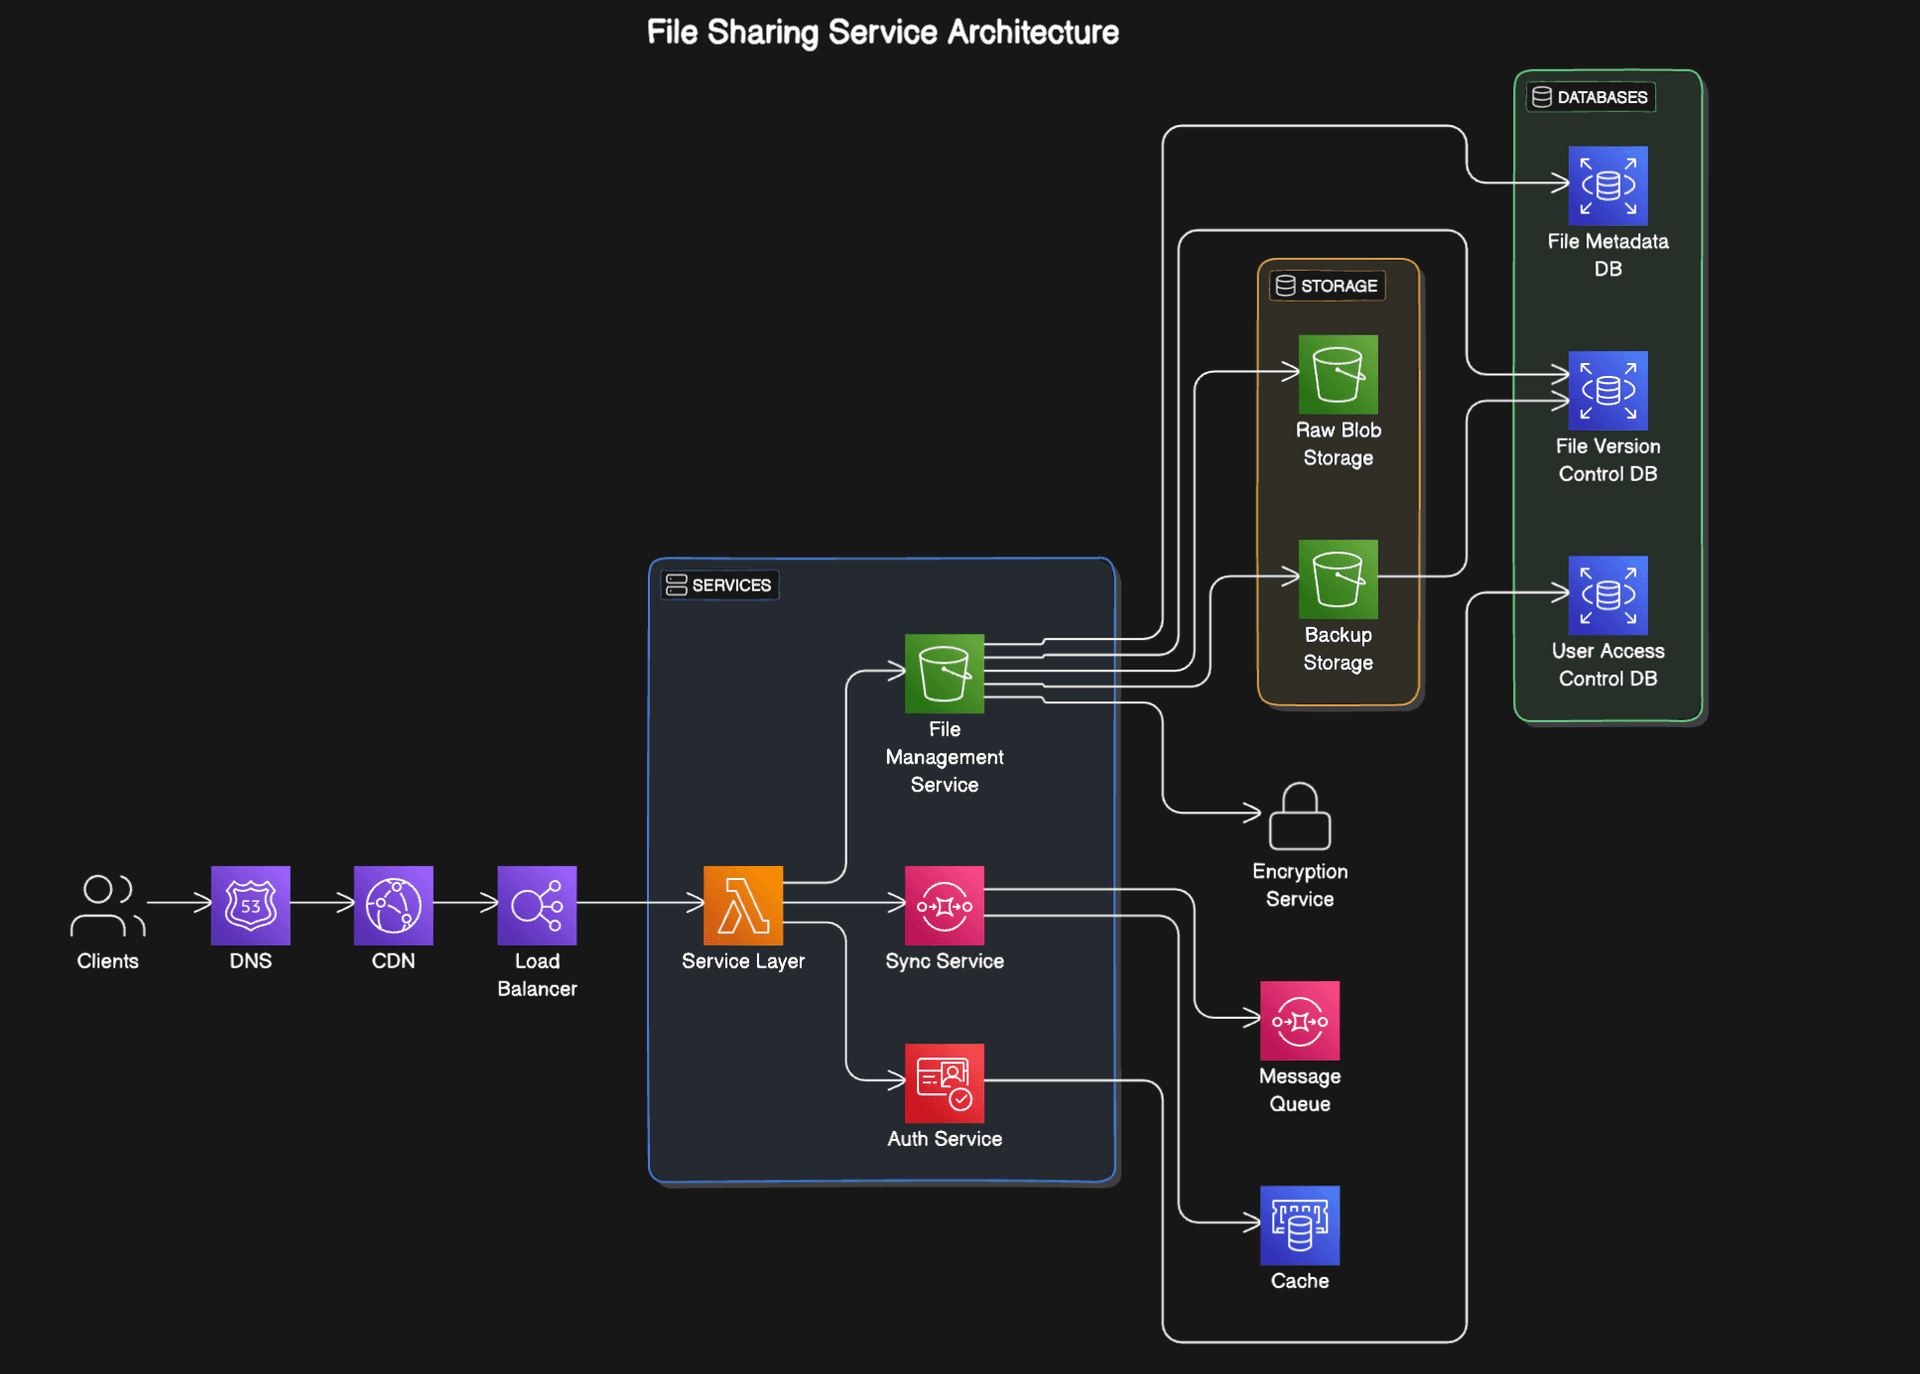
Task: Click the orange Service Layer lambda icon
Action: [x=743, y=905]
